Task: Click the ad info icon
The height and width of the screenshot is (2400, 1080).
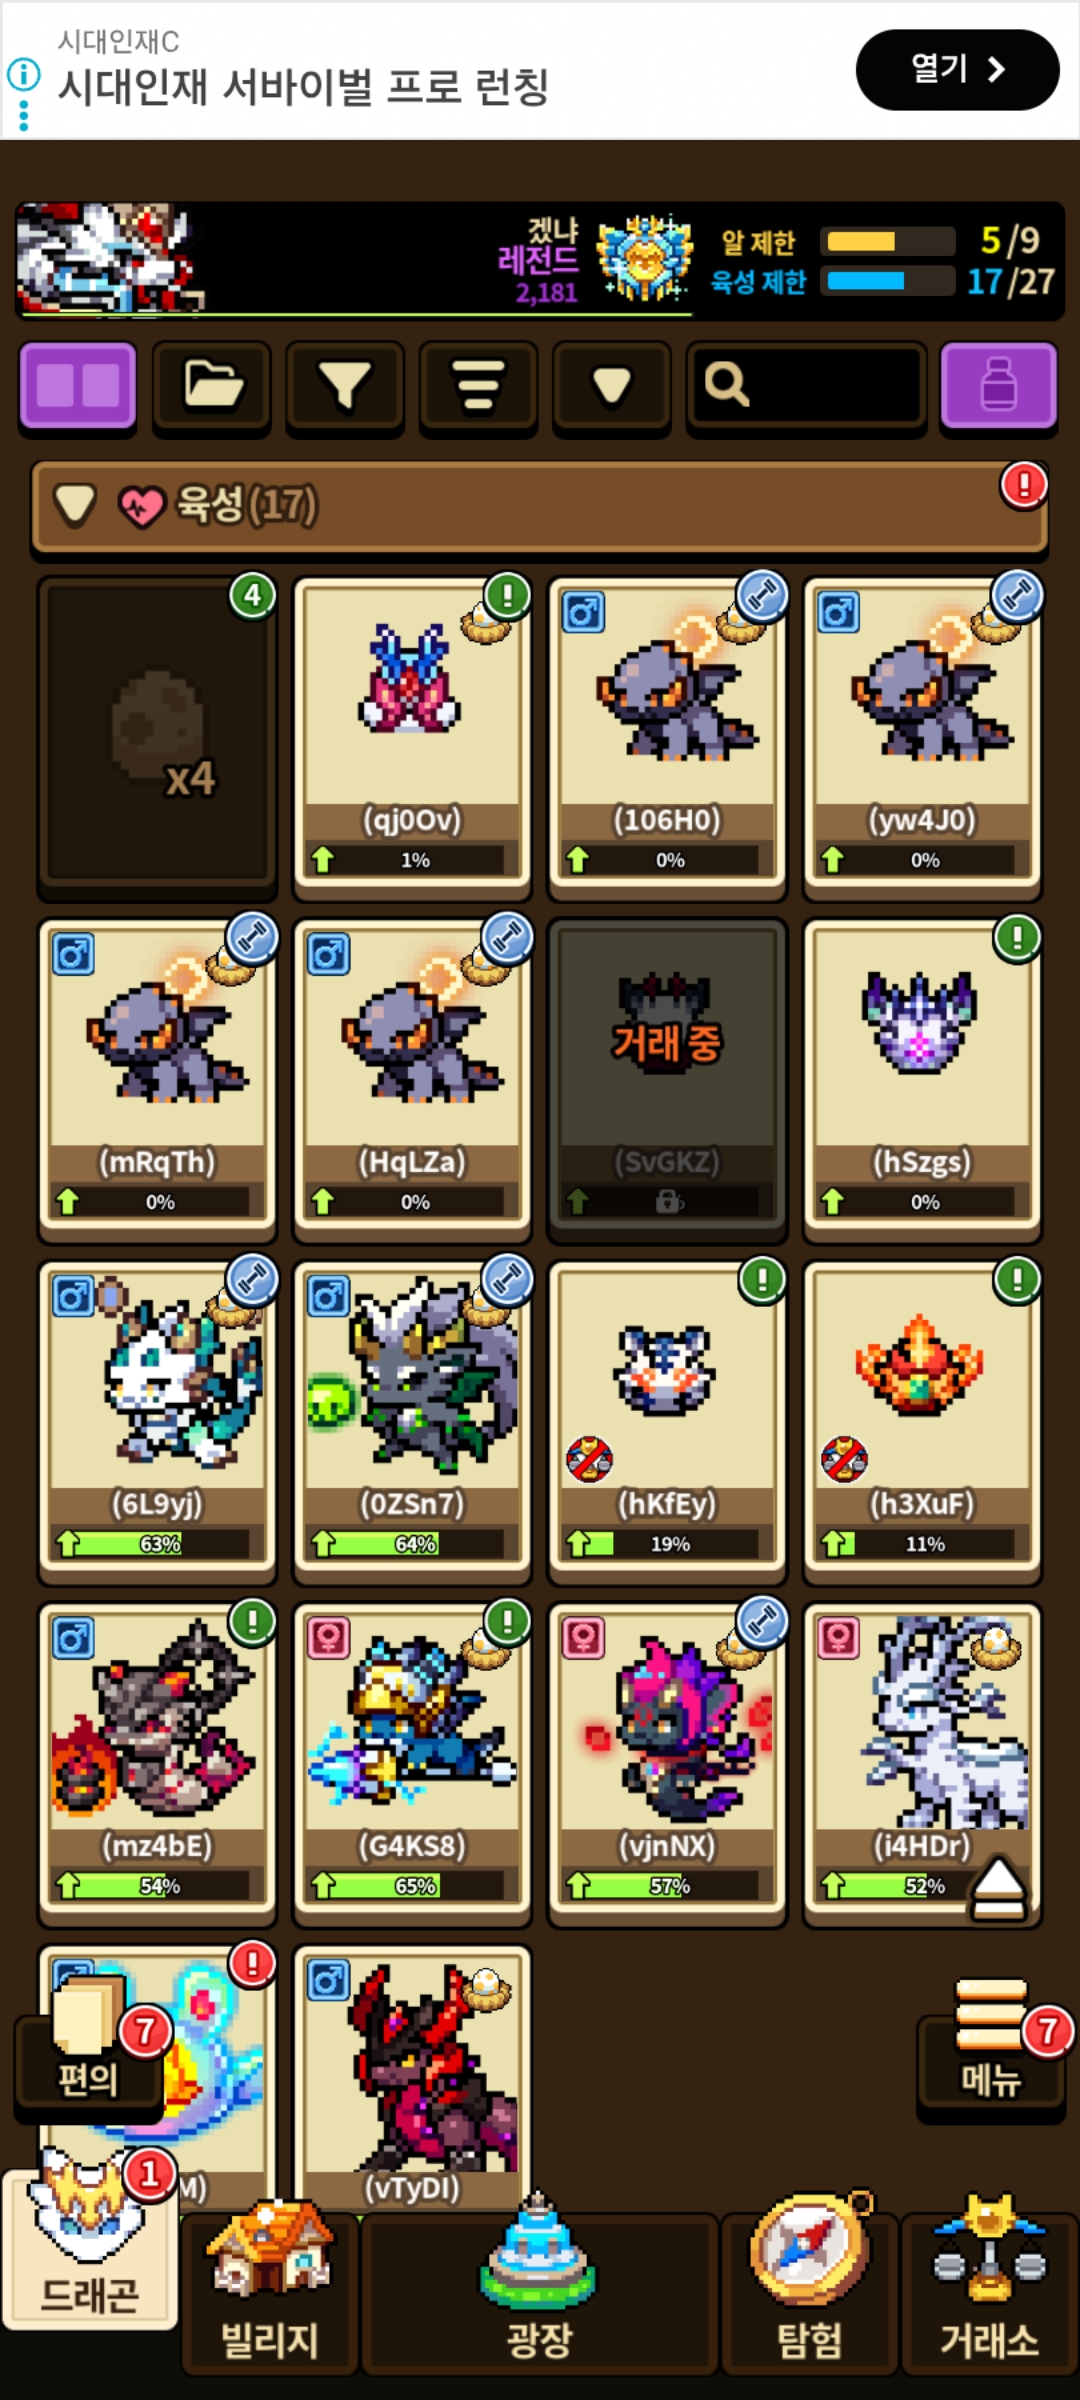Action: point(24,74)
